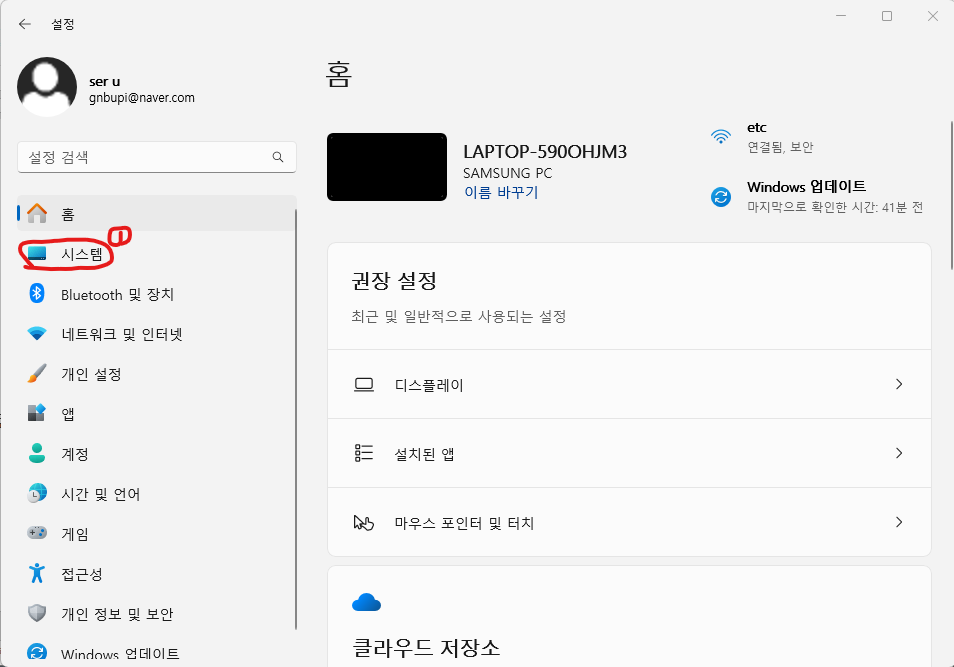This screenshot has width=954, height=667.
Task: Click the sidebar vertical scrollbar
Action: [296, 420]
